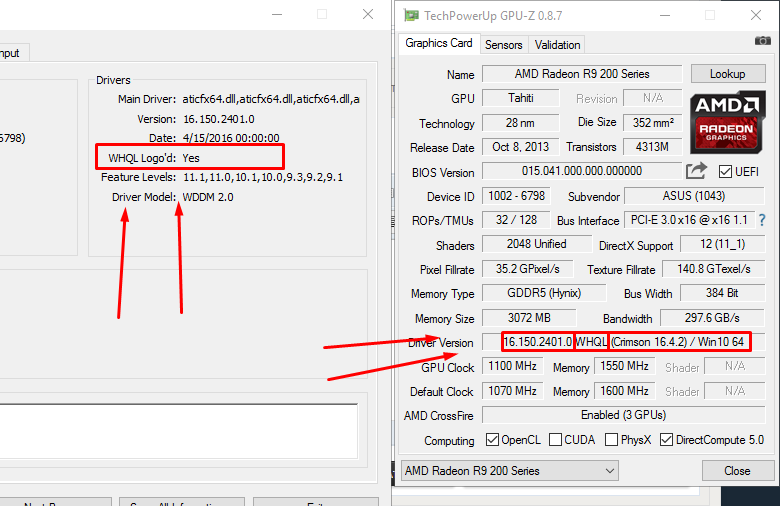This screenshot has width=780, height=506.
Task: Click the Device ID field 1002 - 6798
Action: pos(516,196)
